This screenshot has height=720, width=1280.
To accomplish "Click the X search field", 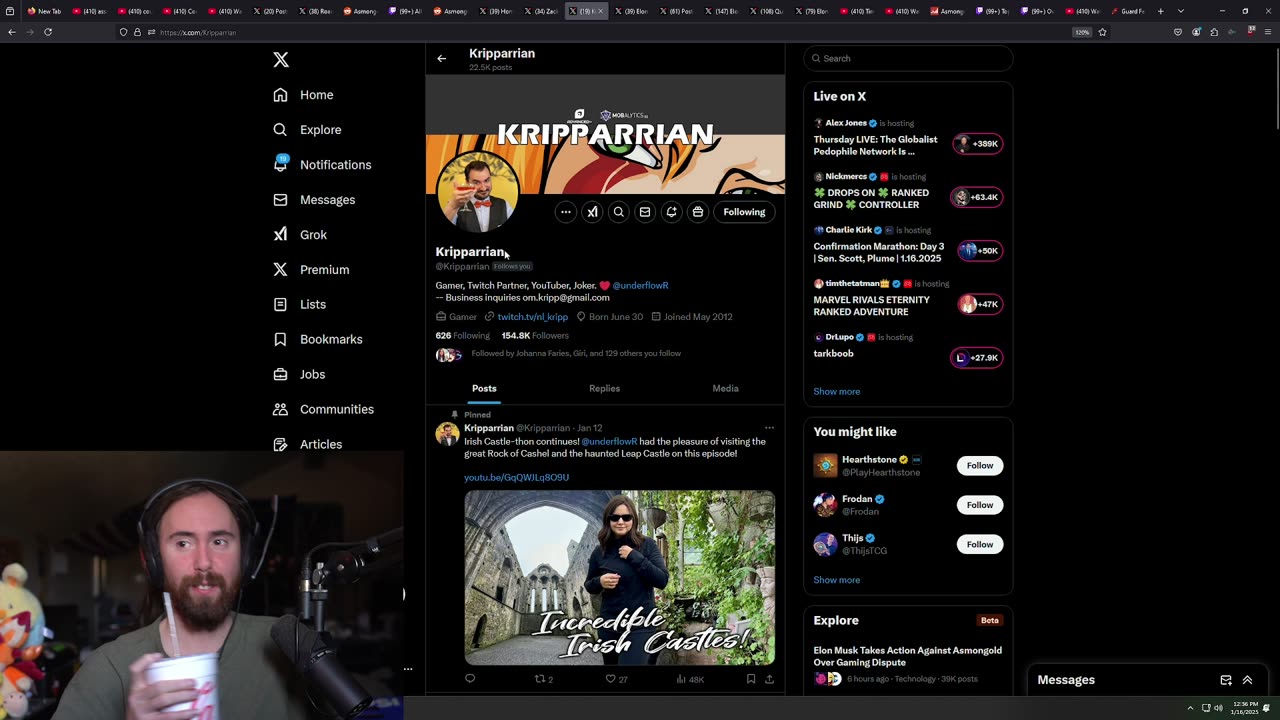I will click(x=908, y=58).
